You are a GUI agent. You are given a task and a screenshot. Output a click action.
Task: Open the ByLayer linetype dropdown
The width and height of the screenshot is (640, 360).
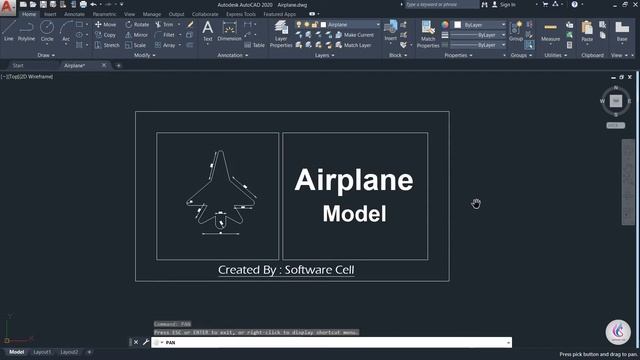tap(503, 45)
